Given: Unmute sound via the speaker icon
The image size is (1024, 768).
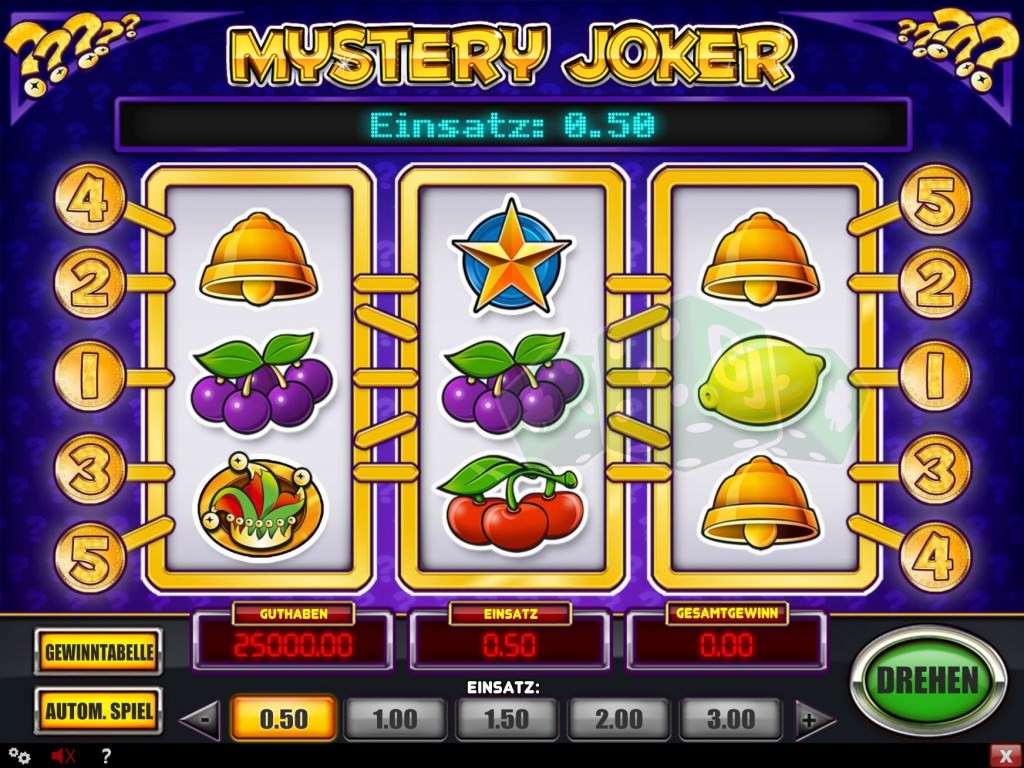Looking at the screenshot, I should (x=63, y=756).
